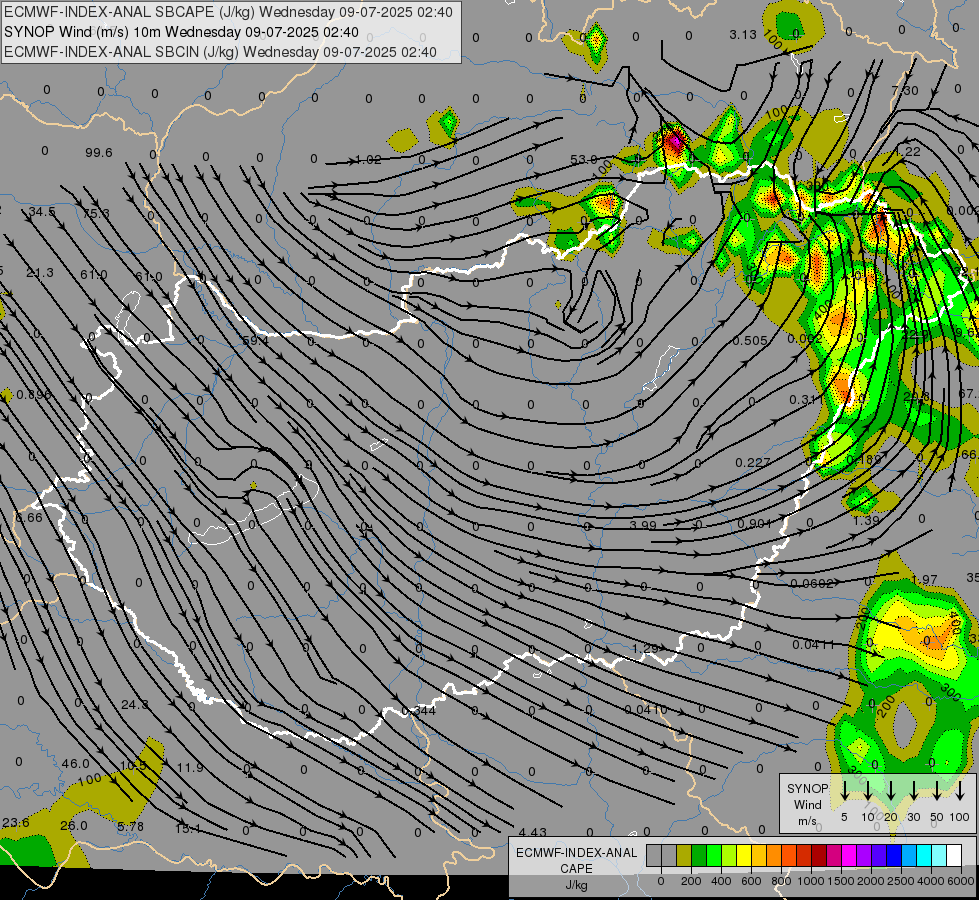Screen dimensions: 979x900
Task: Click the 7.30 value on the map
Action: 905,91
